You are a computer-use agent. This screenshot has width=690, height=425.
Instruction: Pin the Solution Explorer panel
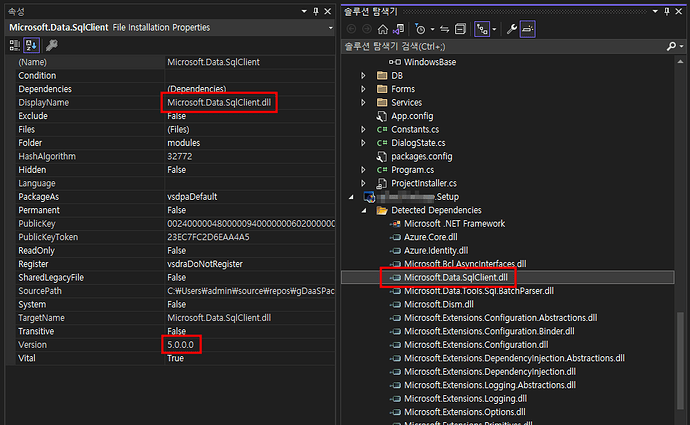667,11
